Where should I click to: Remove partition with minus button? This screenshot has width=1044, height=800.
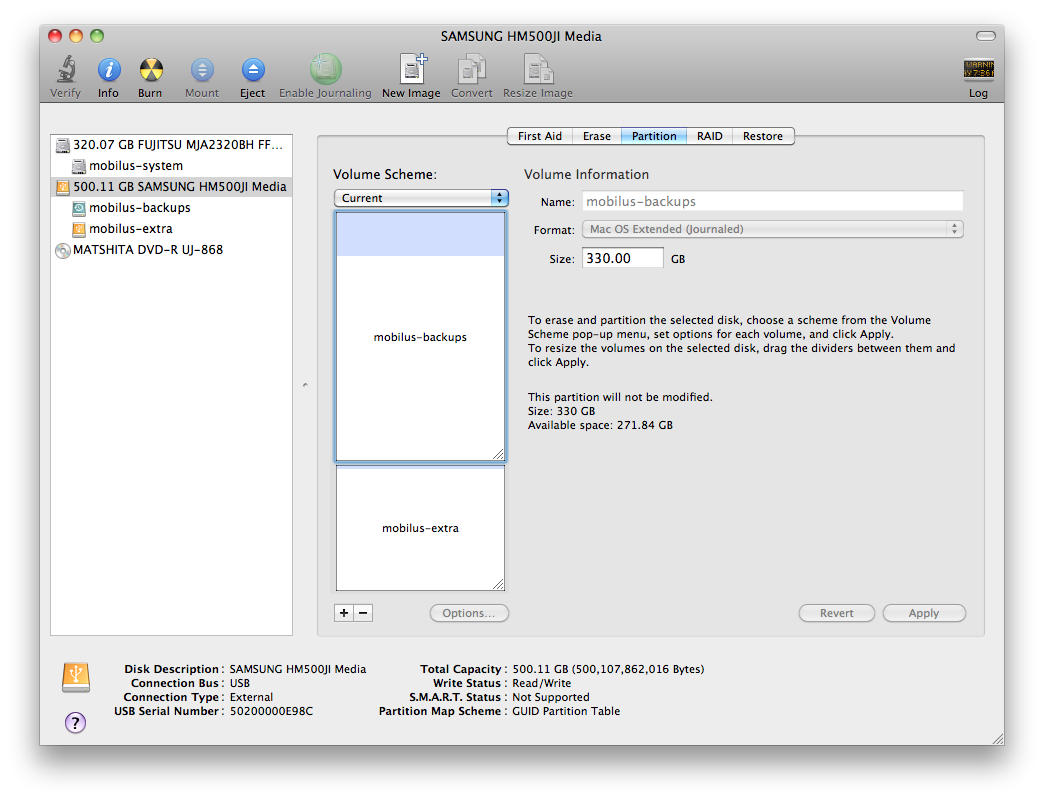(x=363, y=613)
